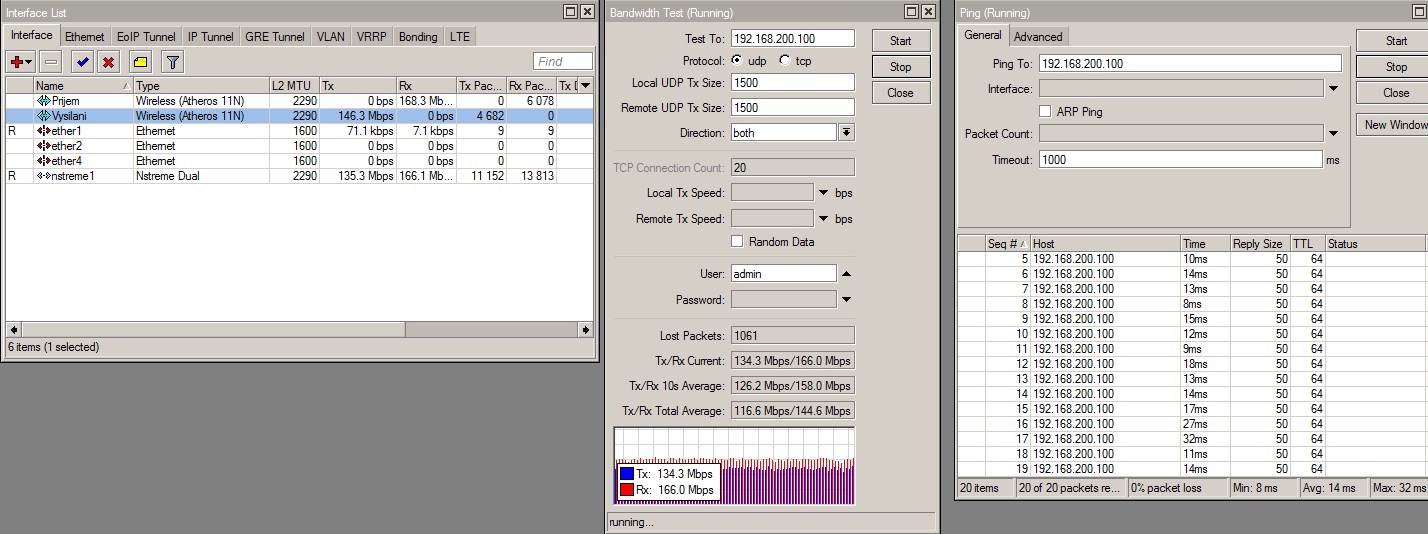Select the nstreme1 interface row

click(298, 176)
